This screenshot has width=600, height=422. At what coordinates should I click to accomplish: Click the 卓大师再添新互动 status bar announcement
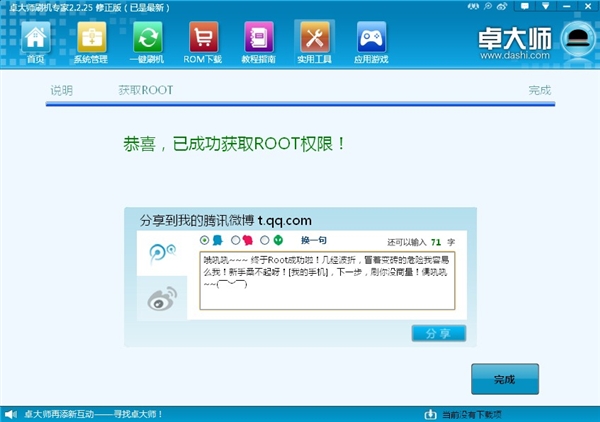(x=94, y=414)
